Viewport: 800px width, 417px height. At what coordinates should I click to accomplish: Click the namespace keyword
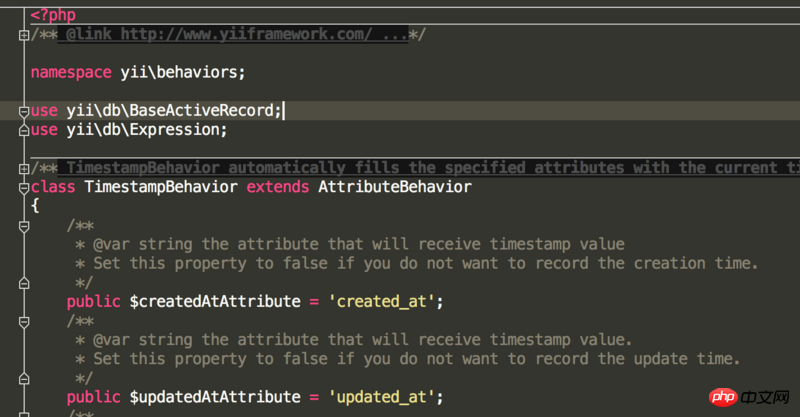[x=71, y=72]
